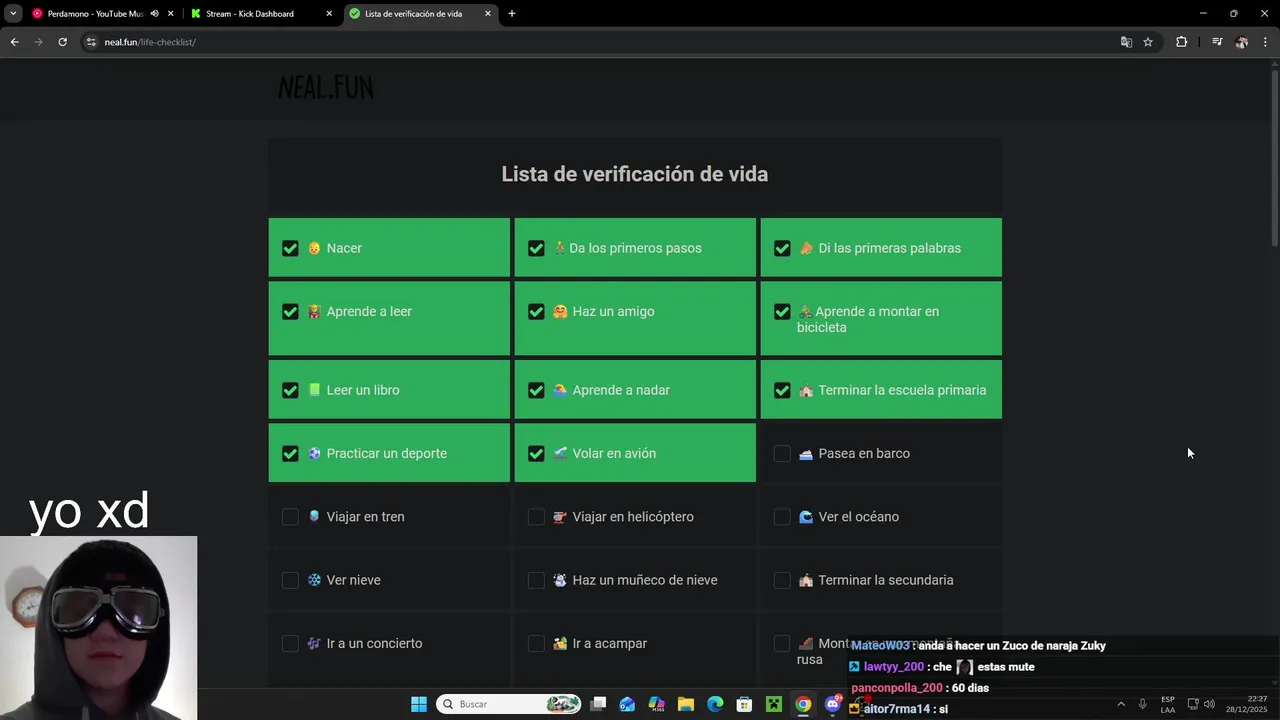Open the Minecraft taskbar icon

click(773, 704)
